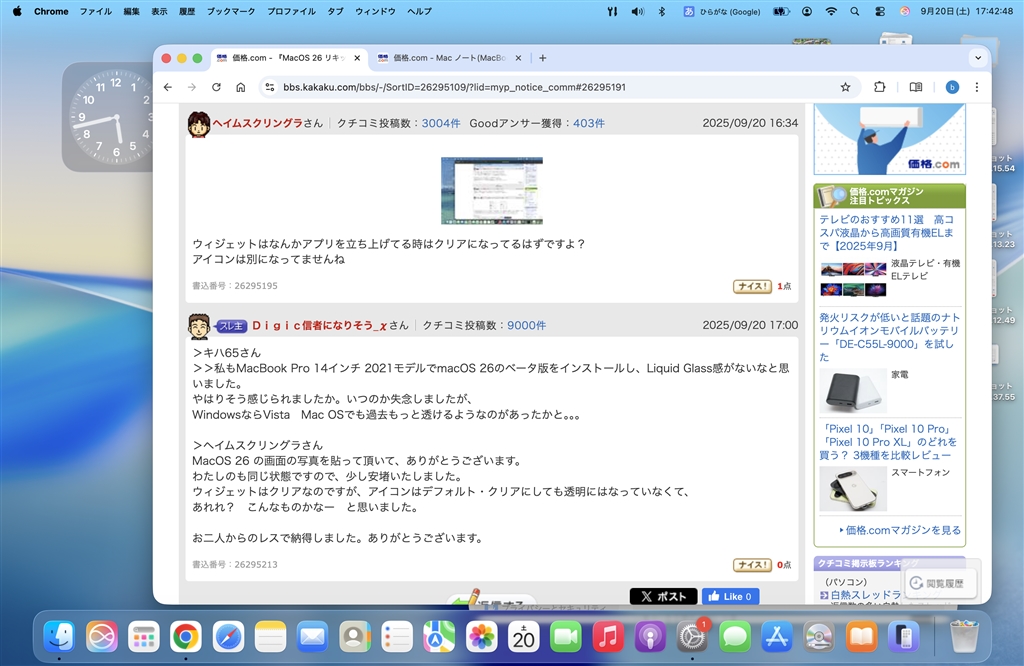Reload the kakaku.com page
The image size is (1024, 666).
216,87
